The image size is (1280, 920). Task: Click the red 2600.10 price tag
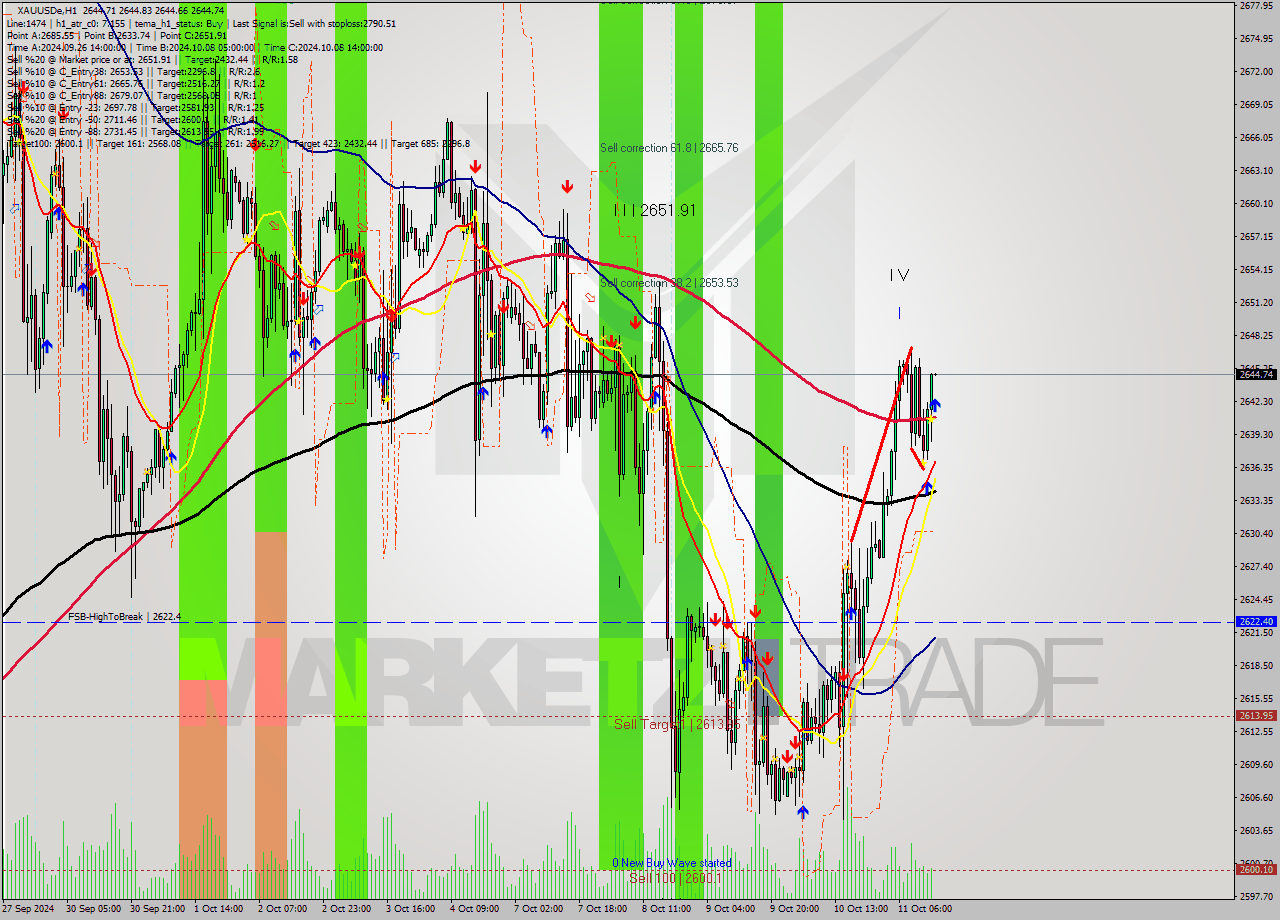pos(1256,869)
